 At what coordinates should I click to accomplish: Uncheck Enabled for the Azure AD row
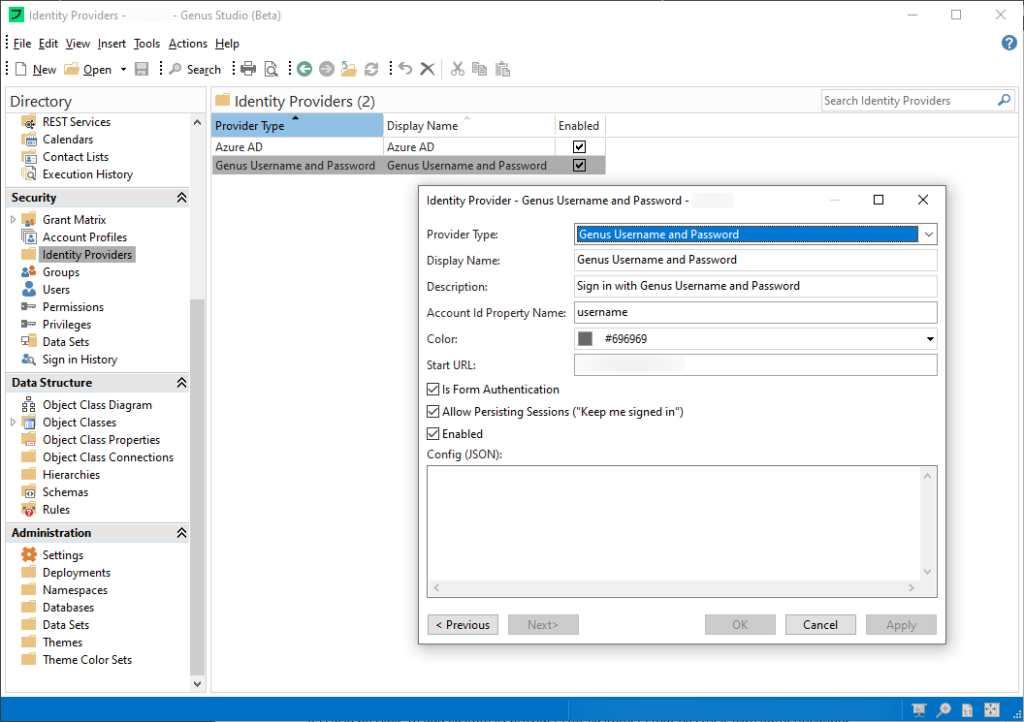(579, 147)
